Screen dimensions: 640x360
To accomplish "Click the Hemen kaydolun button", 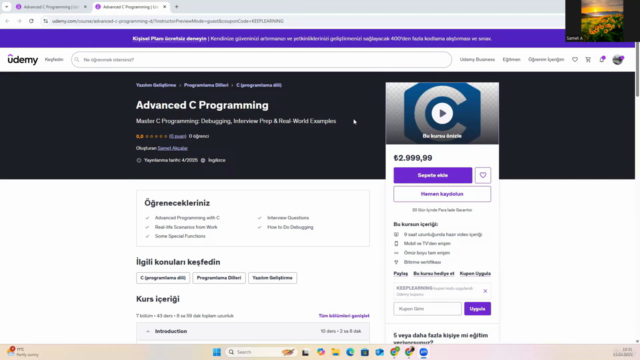I will tap(442, 194).
